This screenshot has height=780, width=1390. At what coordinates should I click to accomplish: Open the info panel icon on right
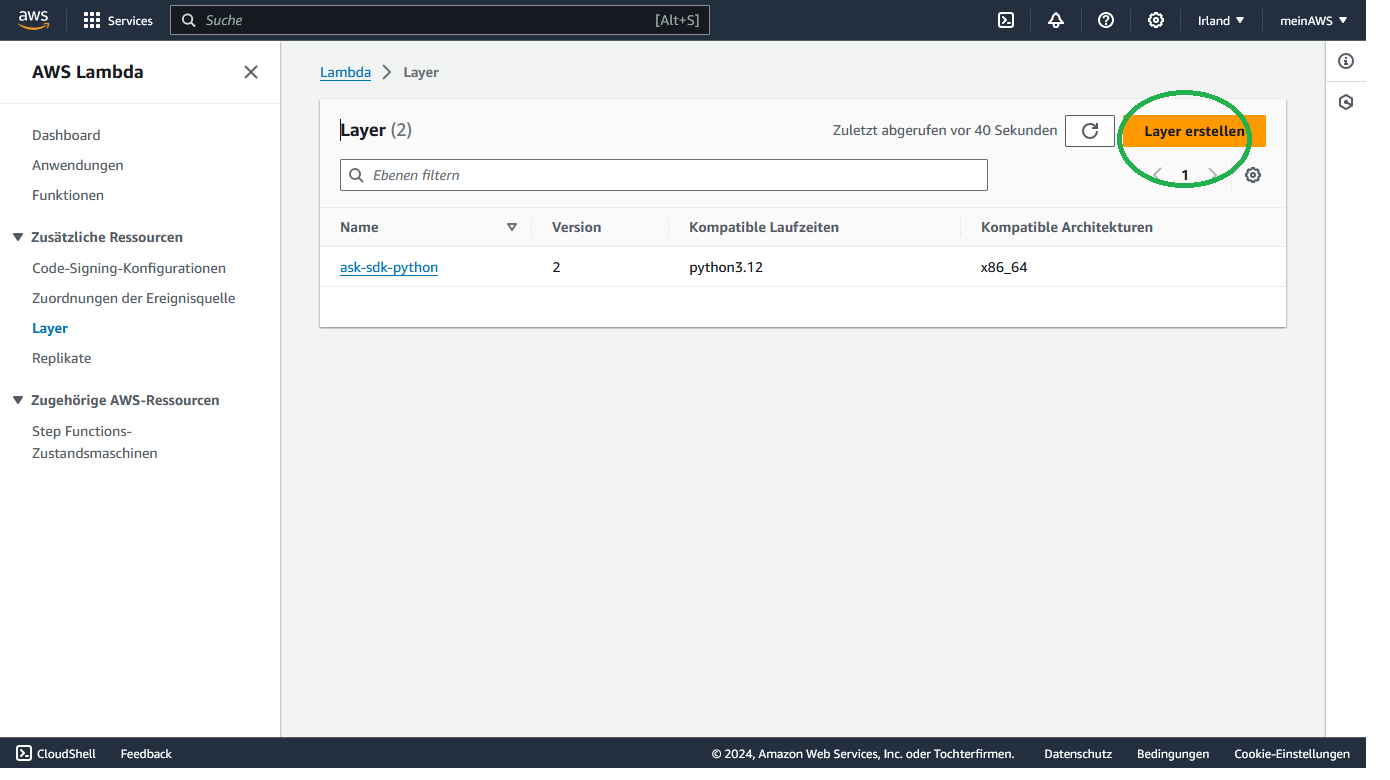[1346, 61]
